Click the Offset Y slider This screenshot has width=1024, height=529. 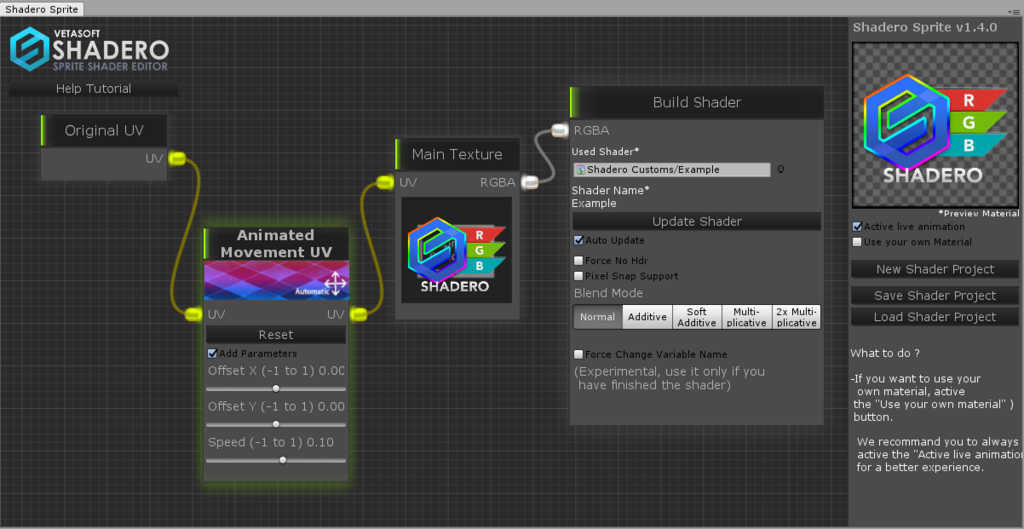pyautogui.click(x=276, y=425)
